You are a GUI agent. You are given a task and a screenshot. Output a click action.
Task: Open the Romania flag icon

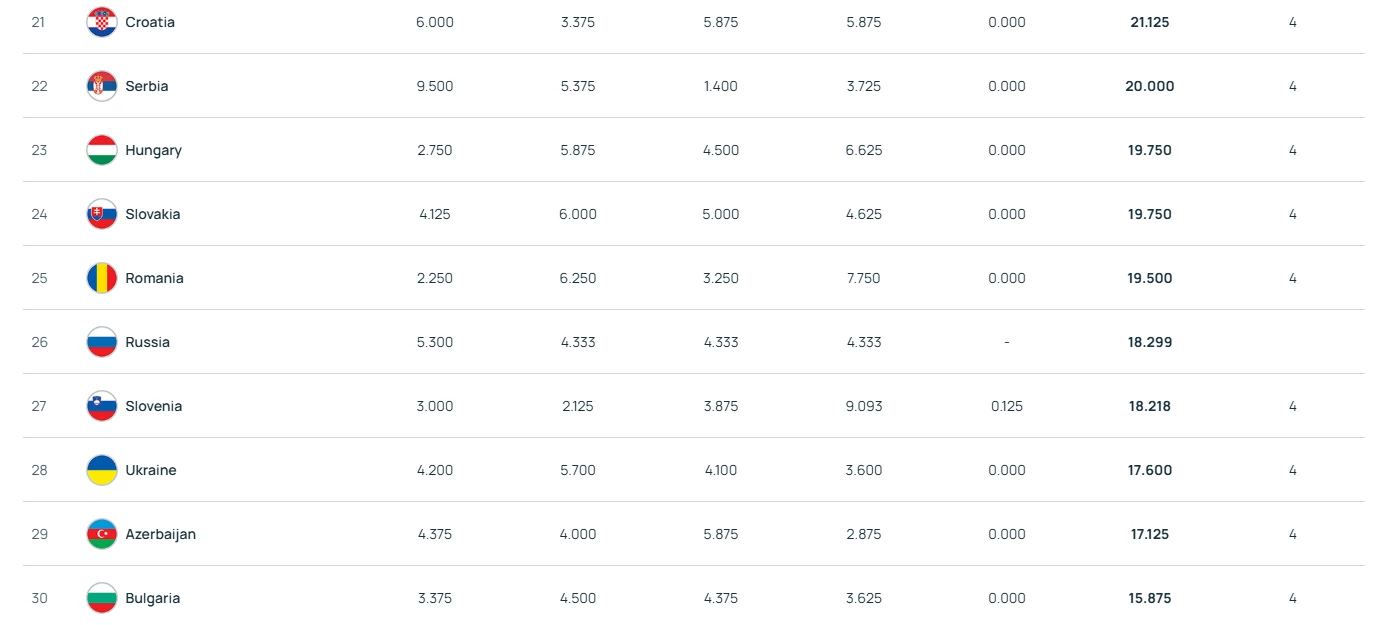pyautogui.click(x=102, y=278)
